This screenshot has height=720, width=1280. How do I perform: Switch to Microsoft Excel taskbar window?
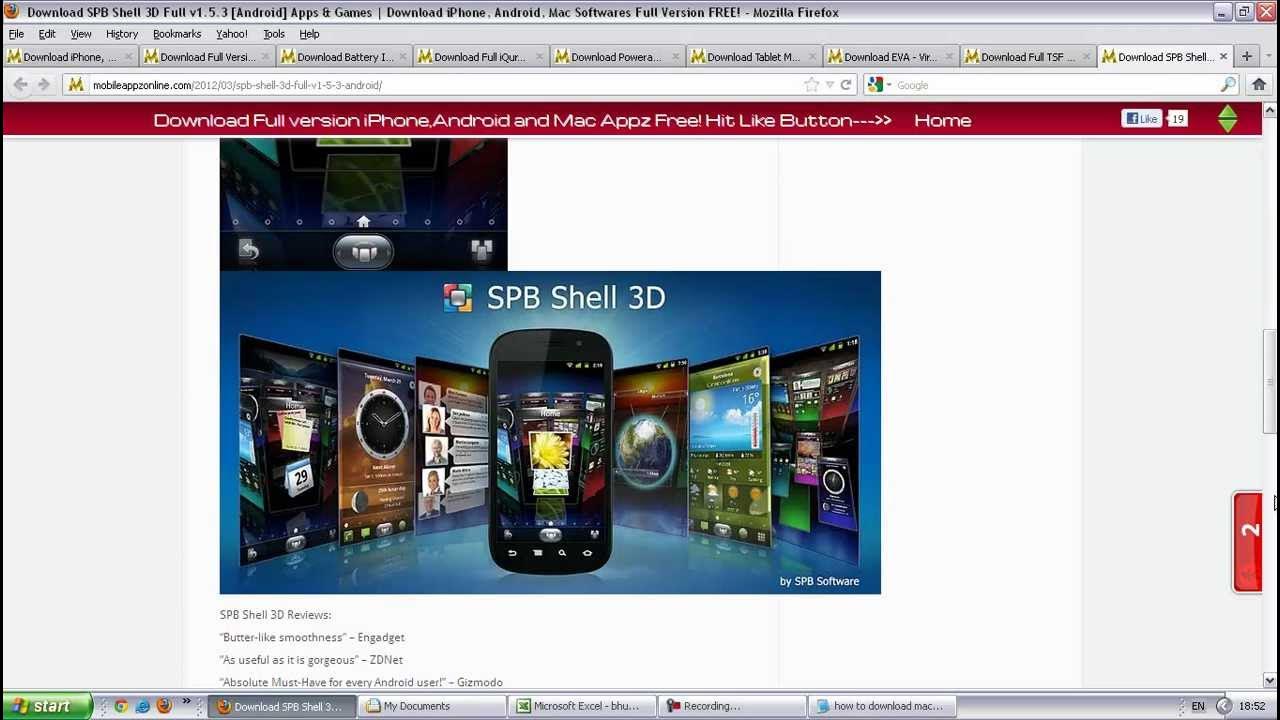tap(584, 706)
